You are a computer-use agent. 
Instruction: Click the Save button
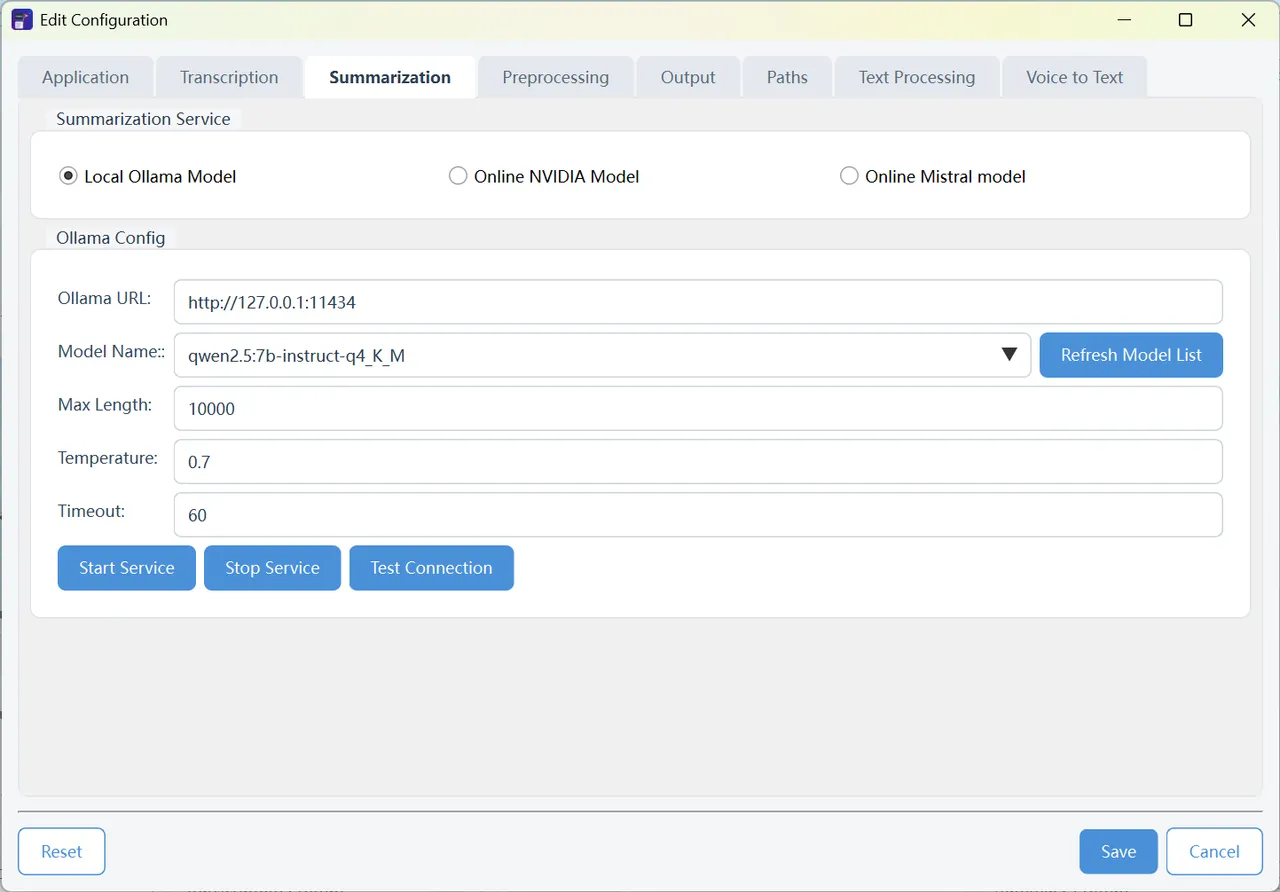1118,852
